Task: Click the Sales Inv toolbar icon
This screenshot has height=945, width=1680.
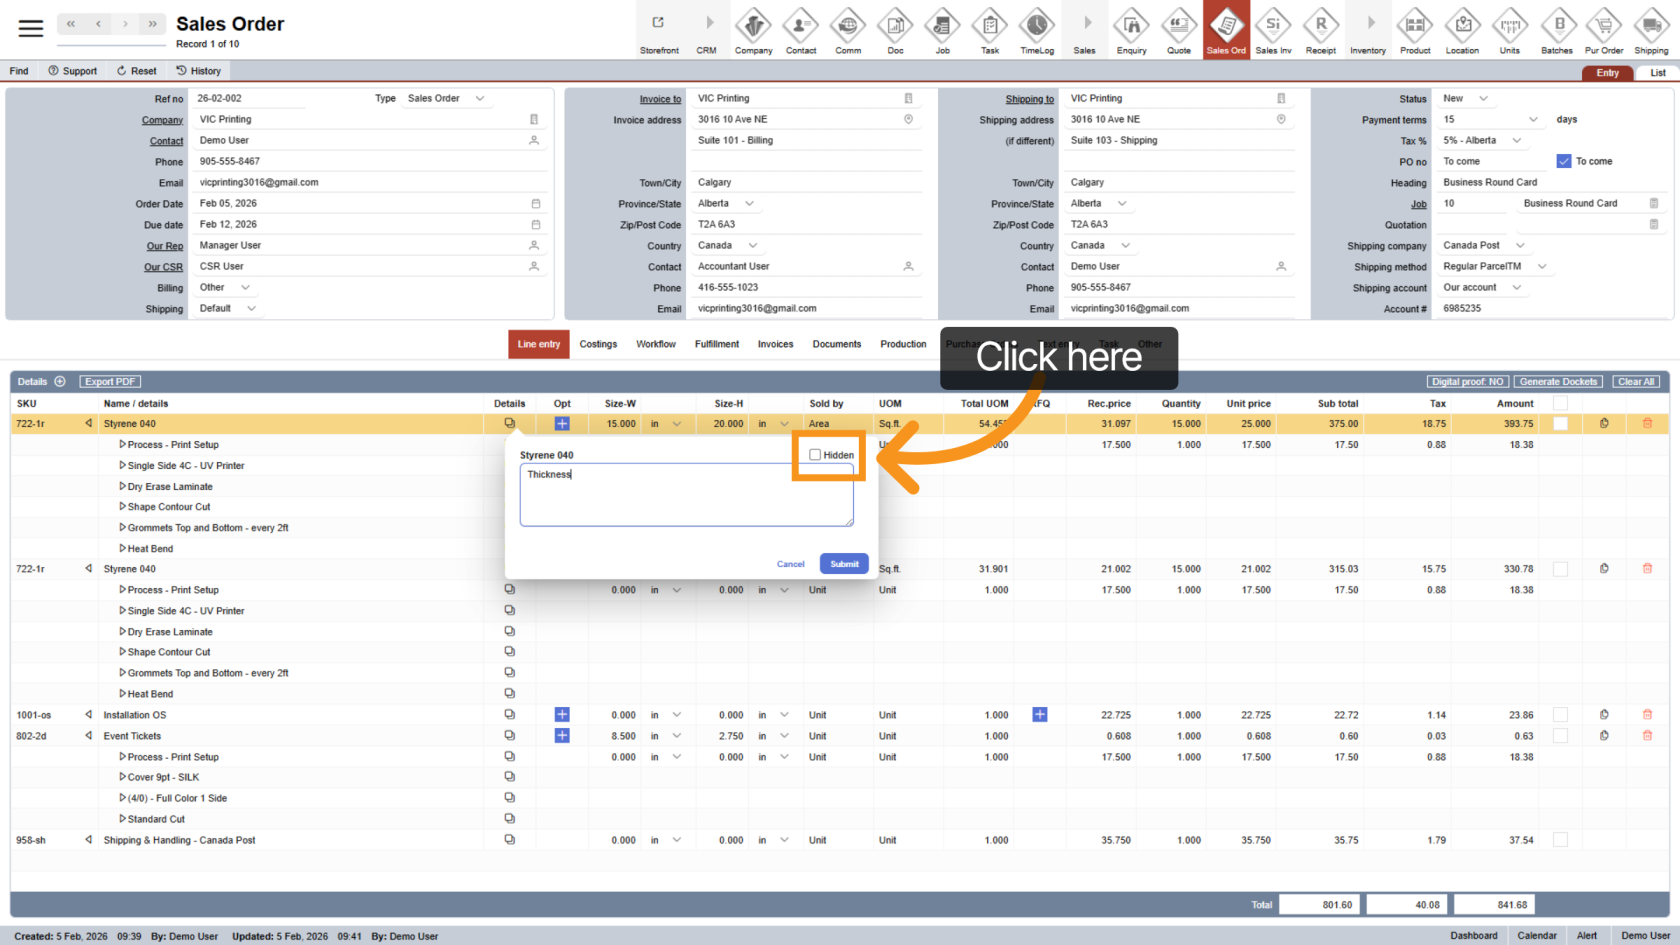Action: pos(1273,30)
